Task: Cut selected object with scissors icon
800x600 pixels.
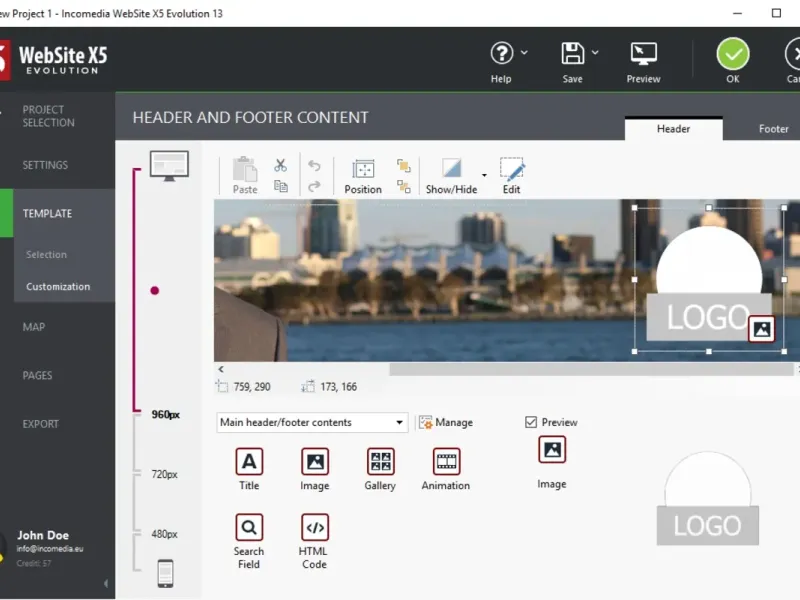Action: [280, 165]
